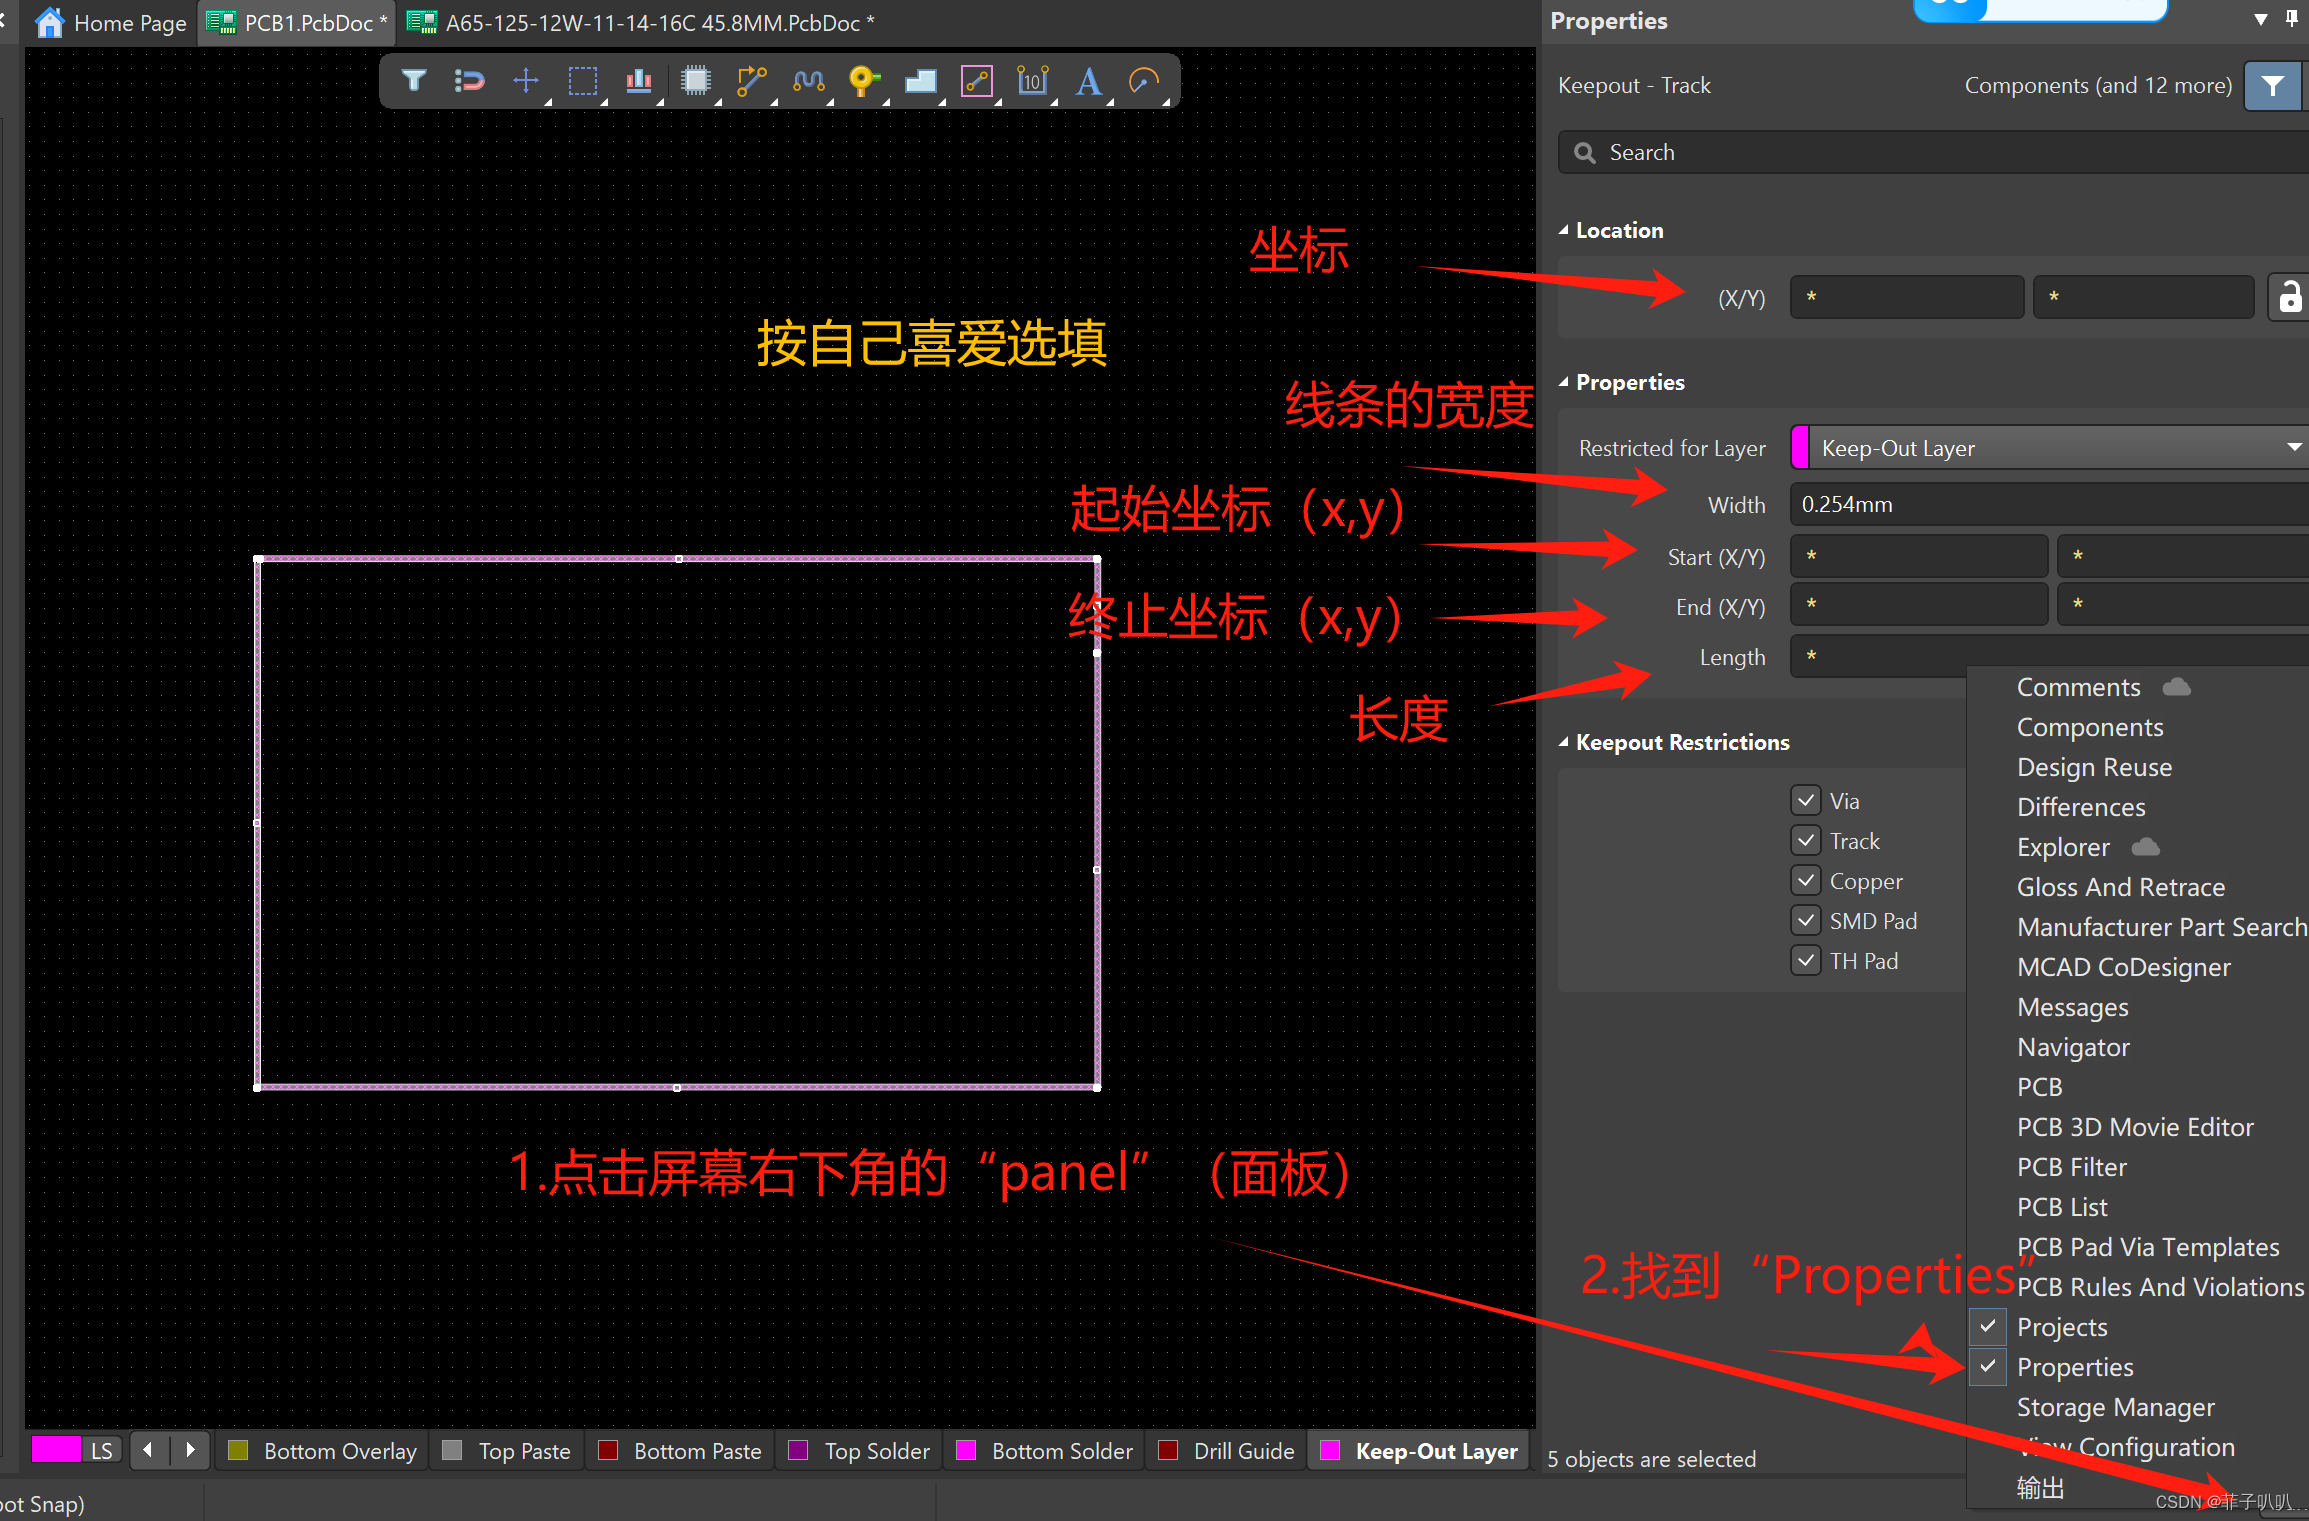Viewport: 2309px width, 1521px height.
Task: Select the place dimension icon
Action: click(x=1032, y=80)
